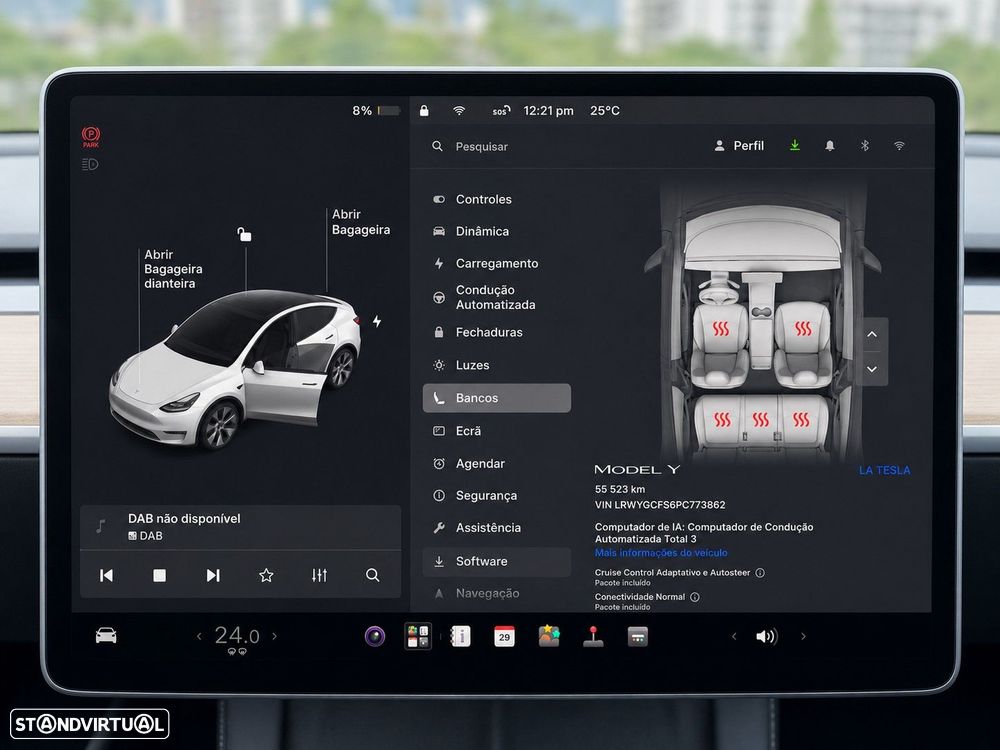
Task: Toggle rear right seat heater
Action: coord(801,420)
